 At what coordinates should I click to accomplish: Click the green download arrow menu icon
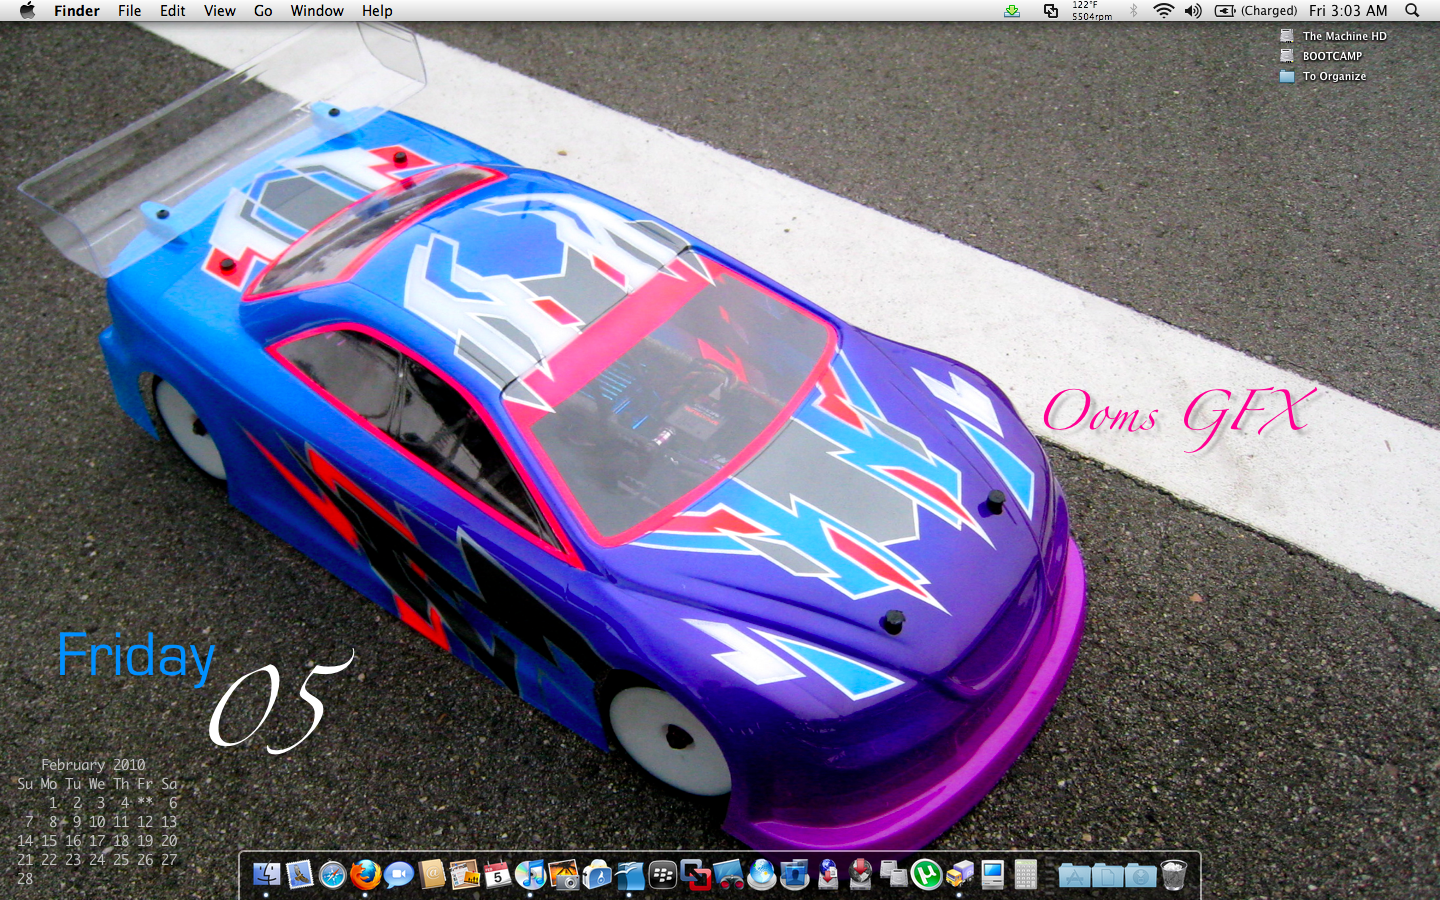(1012, 11)
